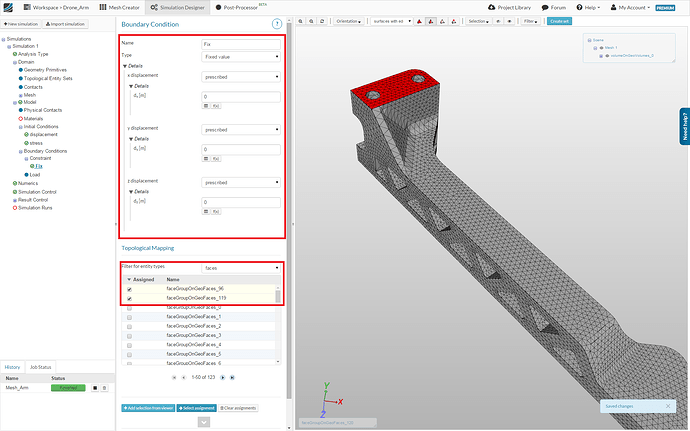
Task: Click f(x) formula icon under x displacement
Action: pyautogui.click(x=215, y=105)
